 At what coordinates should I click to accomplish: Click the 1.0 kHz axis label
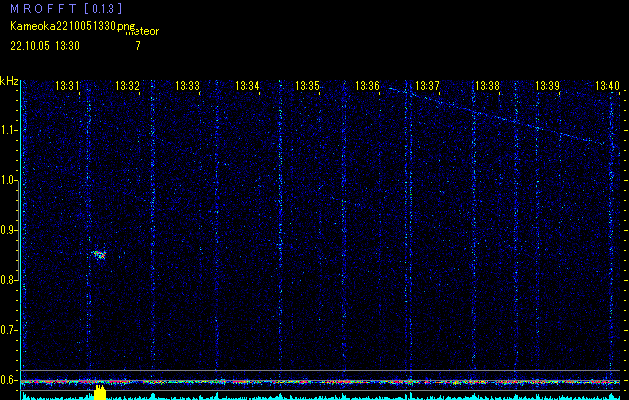tap(9, 181)
